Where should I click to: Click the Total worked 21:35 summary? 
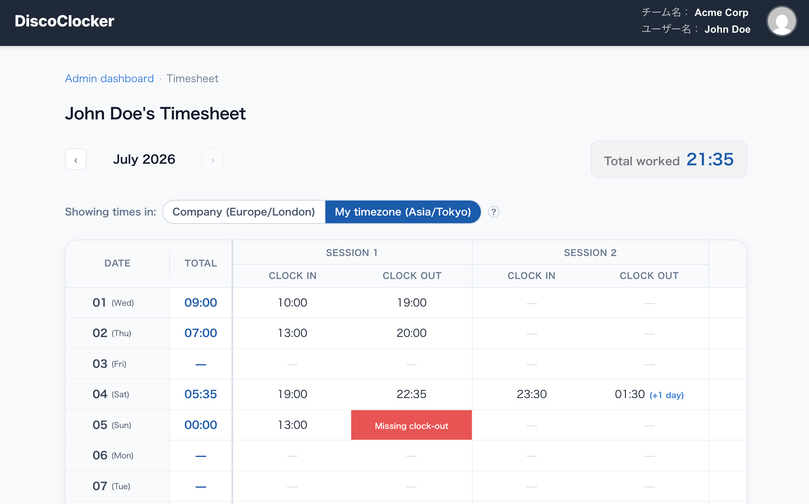coord(669,159)
